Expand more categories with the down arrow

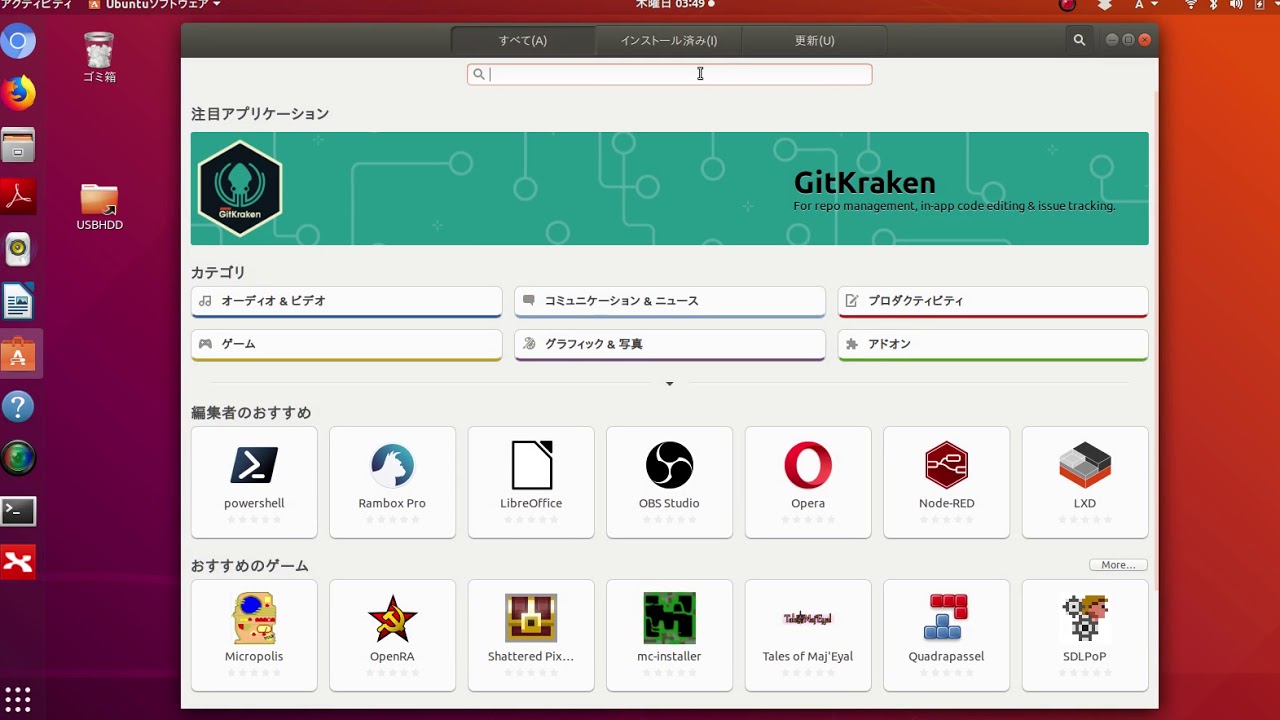pos(669,383)
